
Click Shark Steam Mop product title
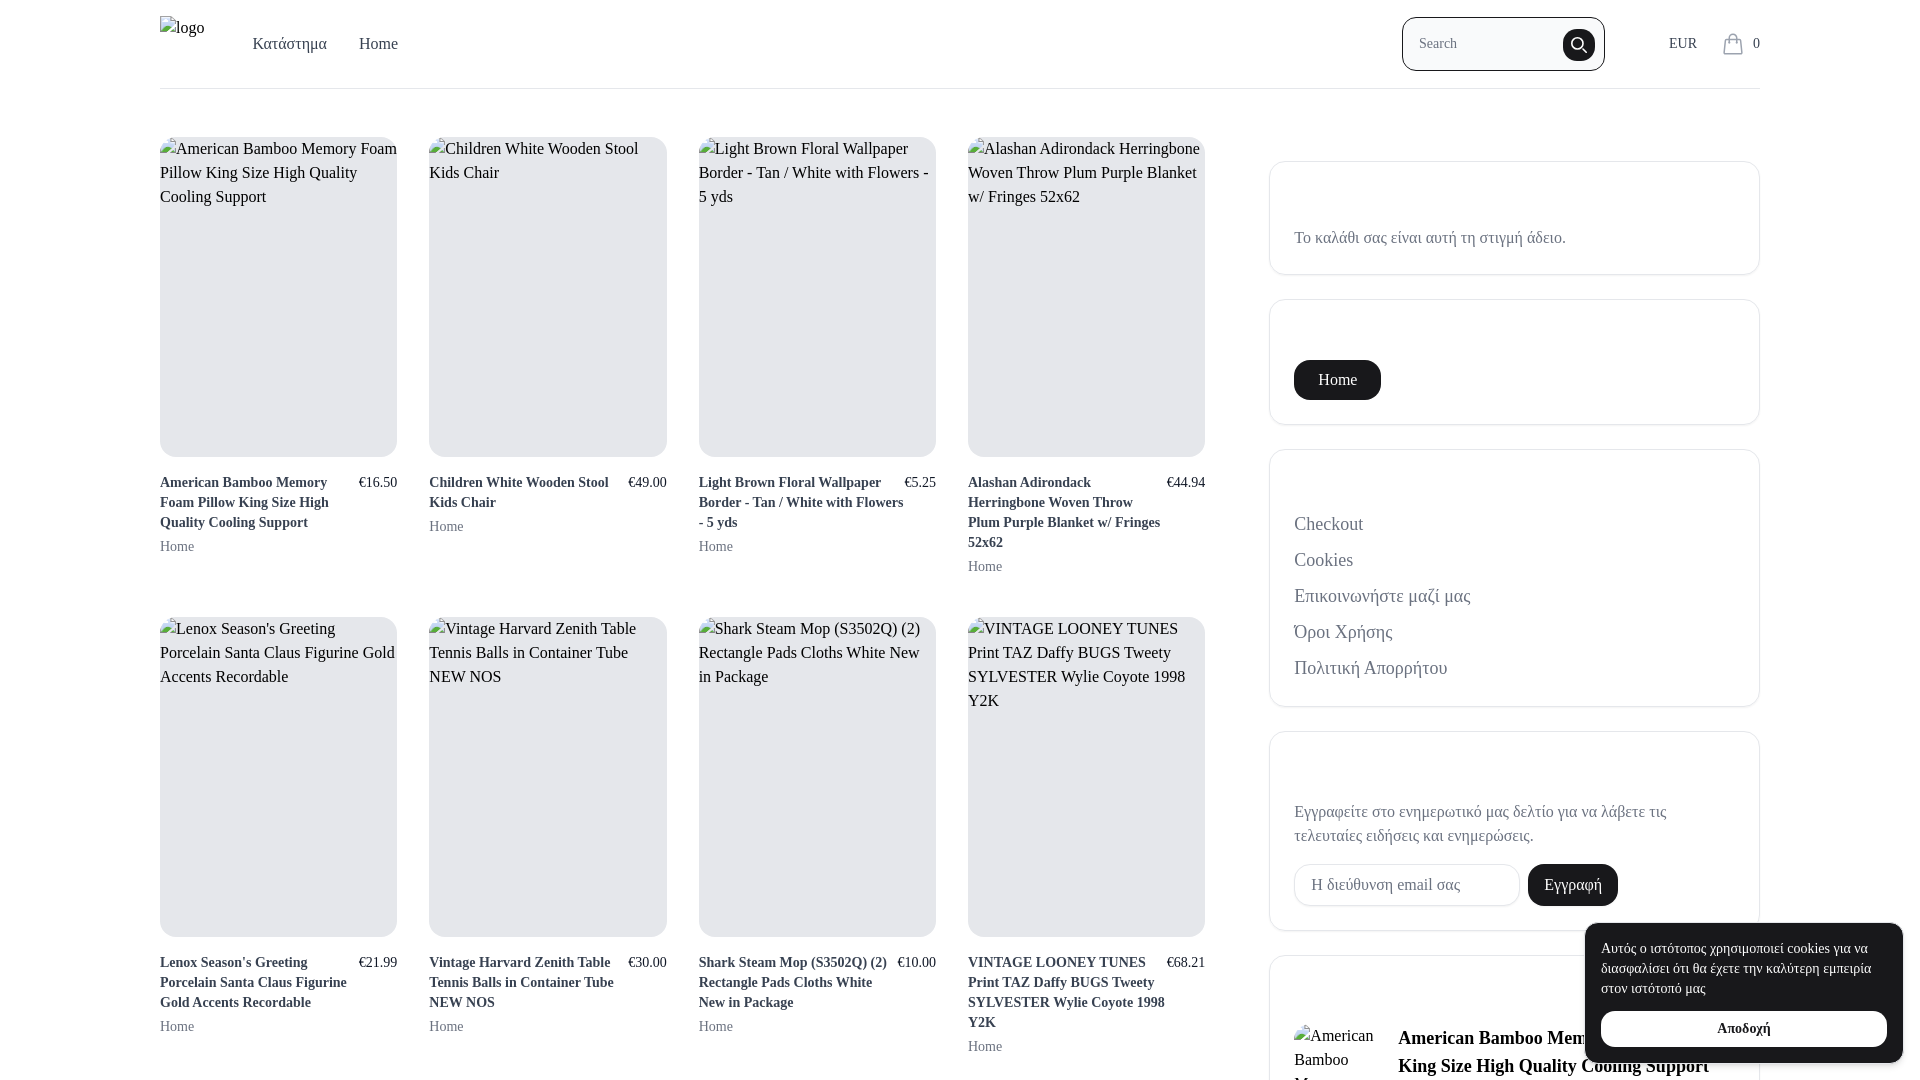click(x=792, y=982)
